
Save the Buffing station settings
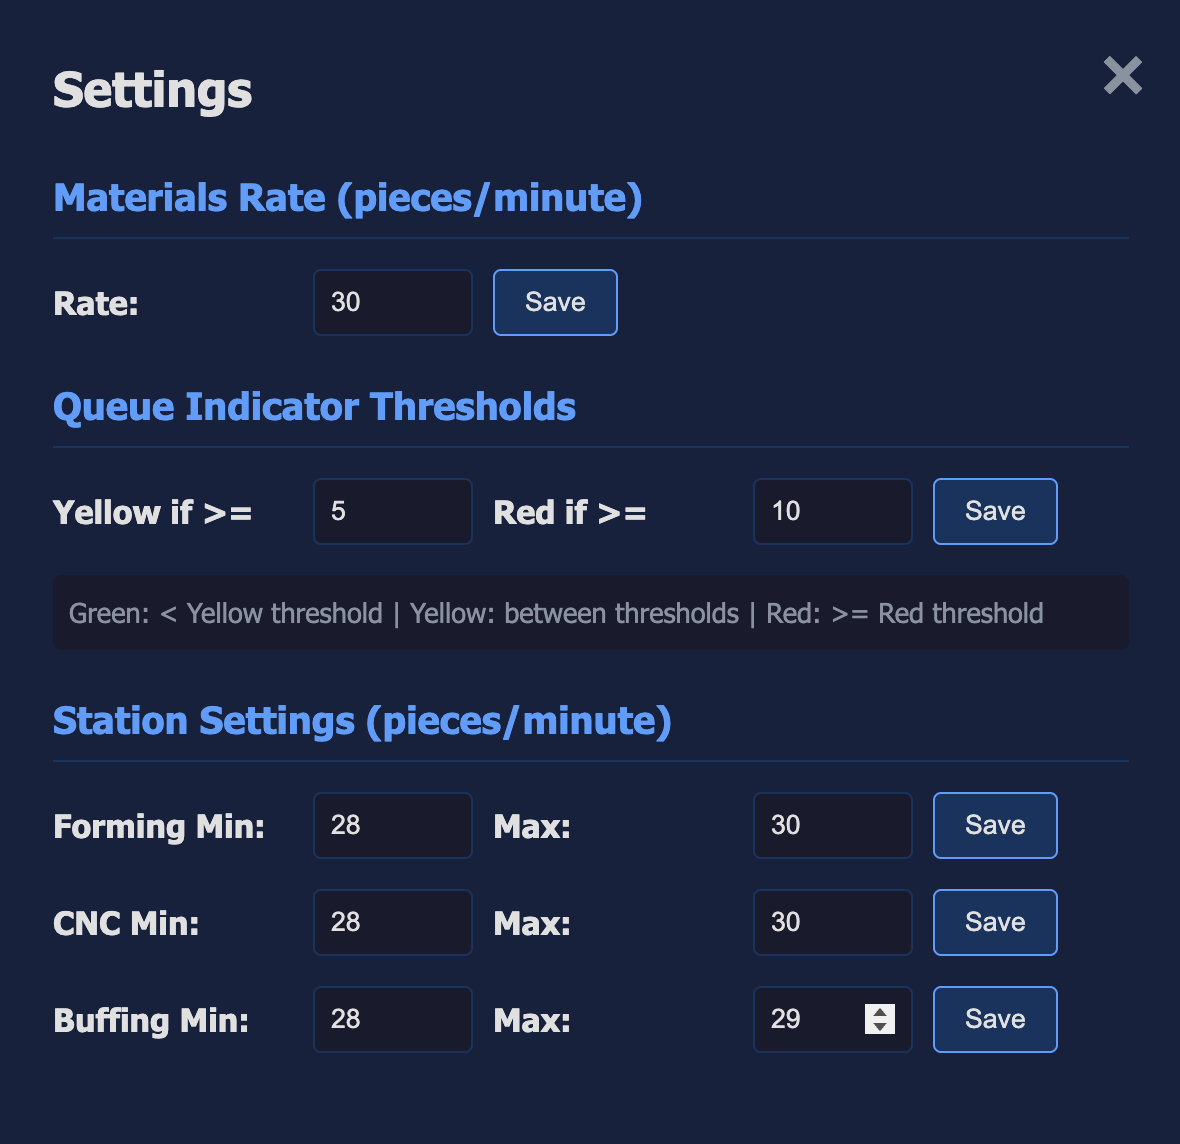click(995, 1019)
